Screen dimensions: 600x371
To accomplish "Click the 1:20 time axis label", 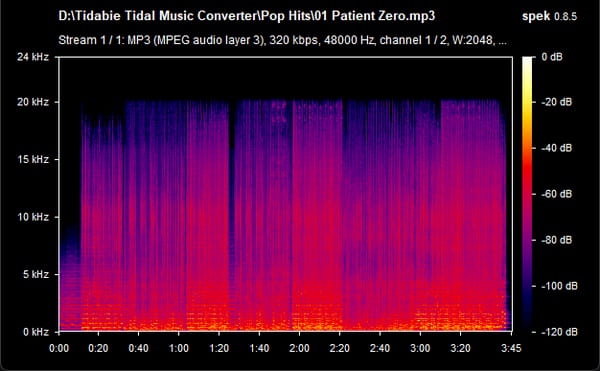I will point(219,348).
